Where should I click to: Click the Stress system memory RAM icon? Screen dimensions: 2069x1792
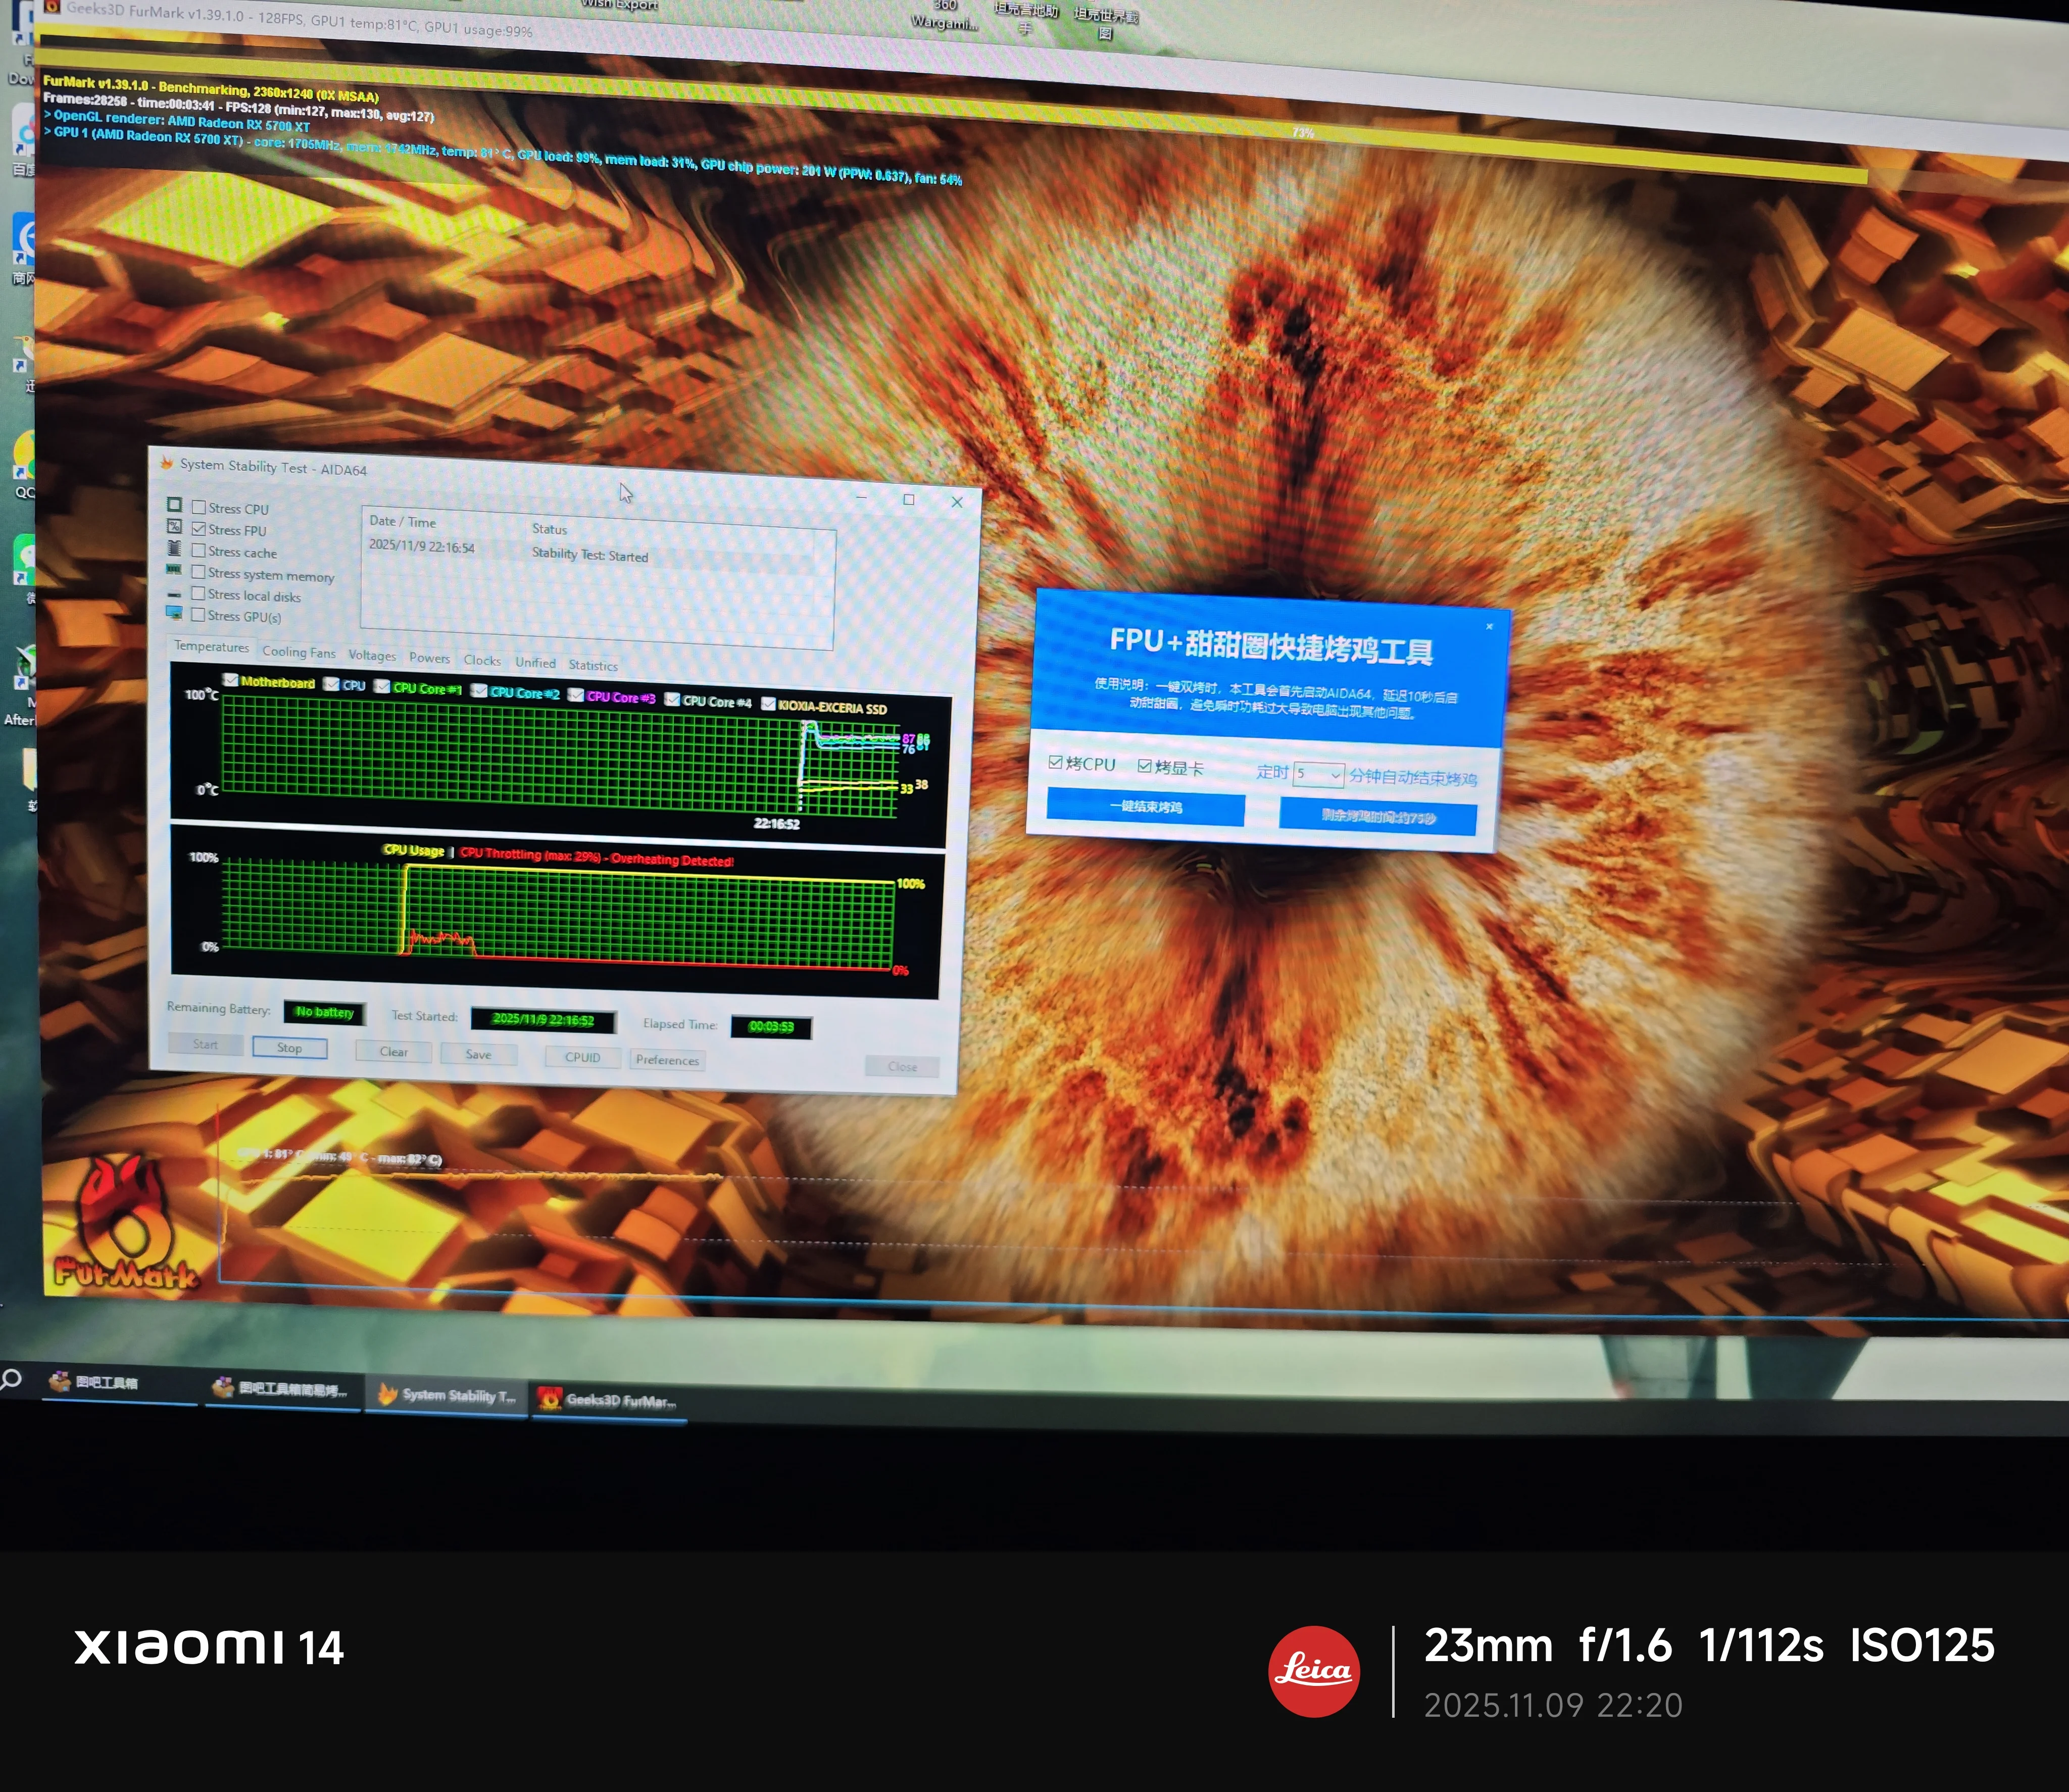coord(174,570)
